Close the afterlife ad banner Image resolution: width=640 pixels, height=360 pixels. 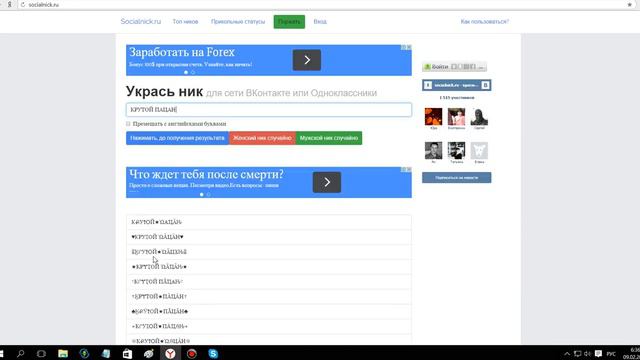(x=409, y=169)
